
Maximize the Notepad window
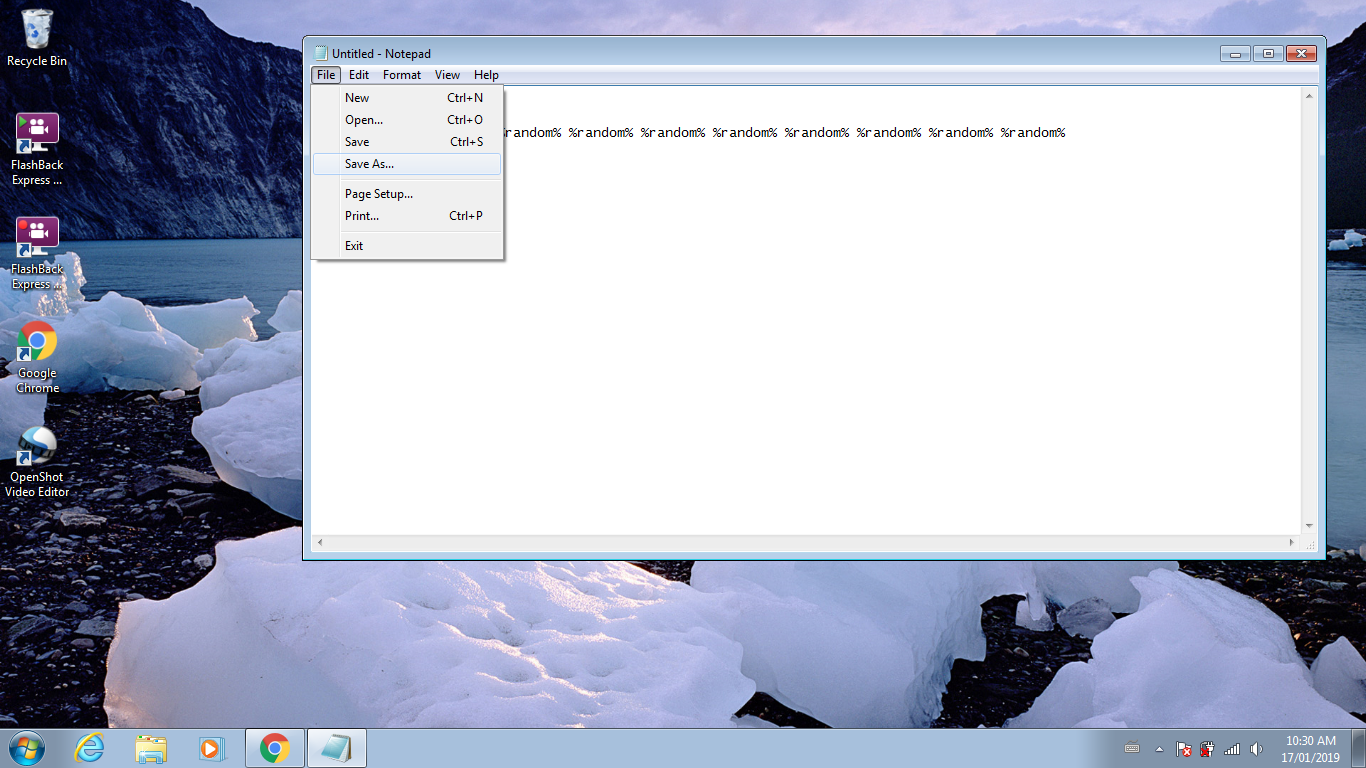1267,53
